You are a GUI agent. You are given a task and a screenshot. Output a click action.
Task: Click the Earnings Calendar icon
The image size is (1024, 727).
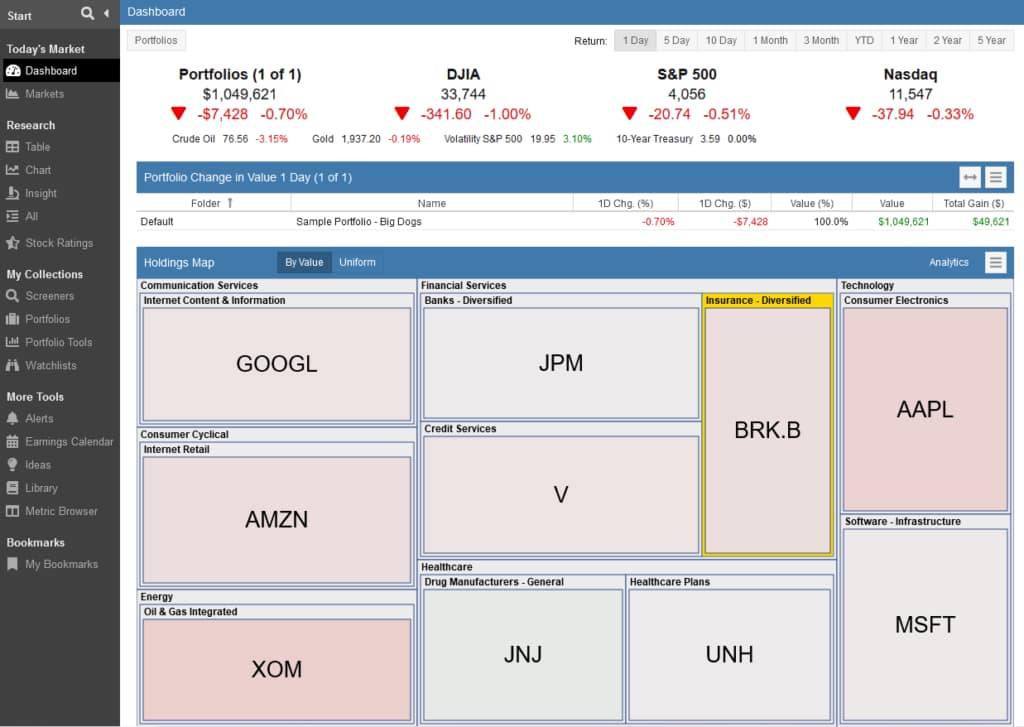point(12,442)
